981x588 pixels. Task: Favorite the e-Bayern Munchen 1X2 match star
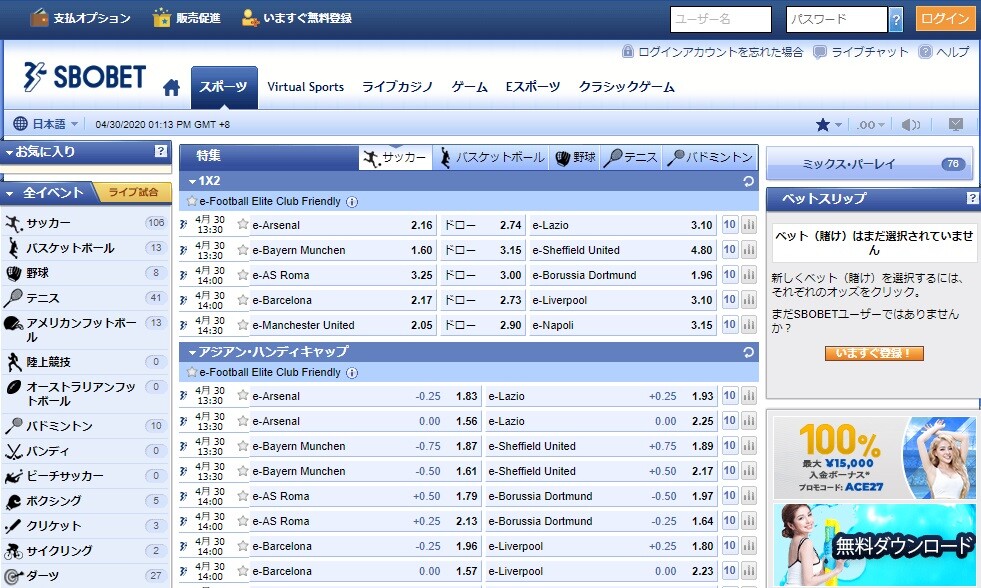pos(243,249)
